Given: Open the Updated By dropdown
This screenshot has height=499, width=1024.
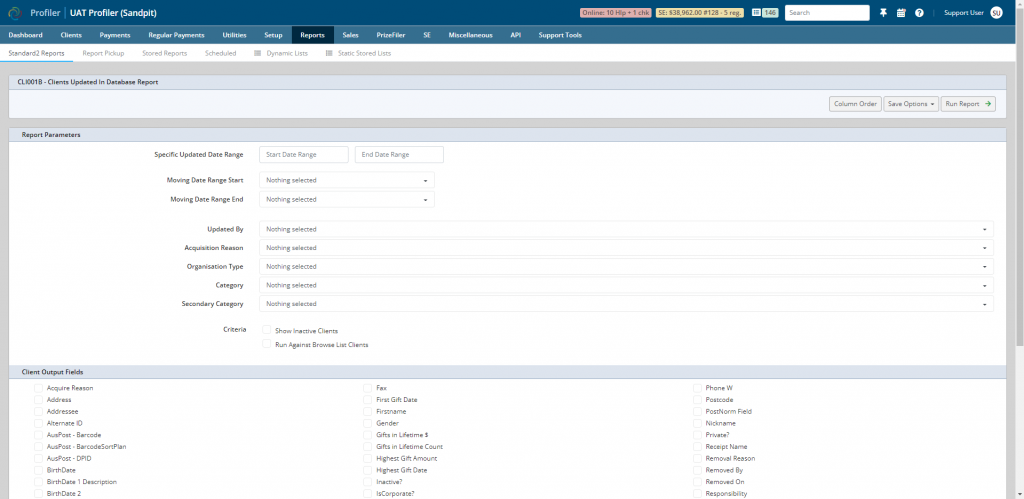Looking at the screenshot, I should coord(626,229).
